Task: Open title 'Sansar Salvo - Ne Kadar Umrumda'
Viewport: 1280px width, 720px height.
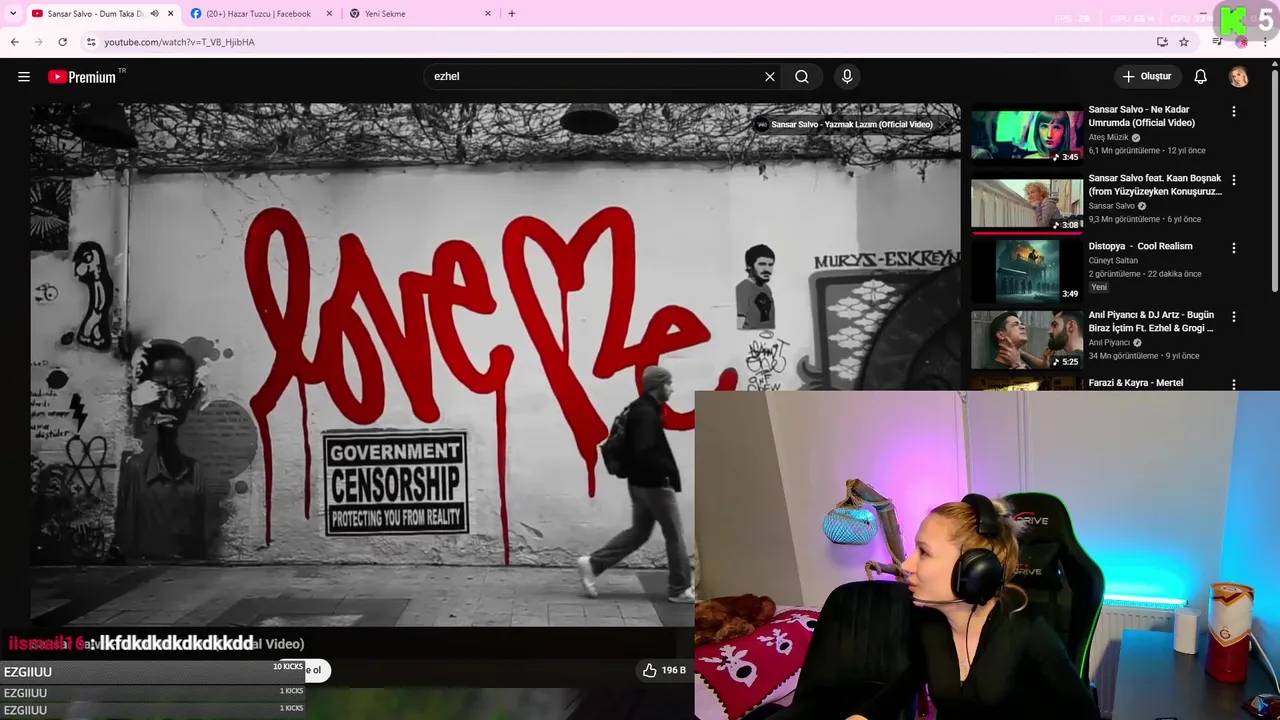Action: tap(1141, 116)
